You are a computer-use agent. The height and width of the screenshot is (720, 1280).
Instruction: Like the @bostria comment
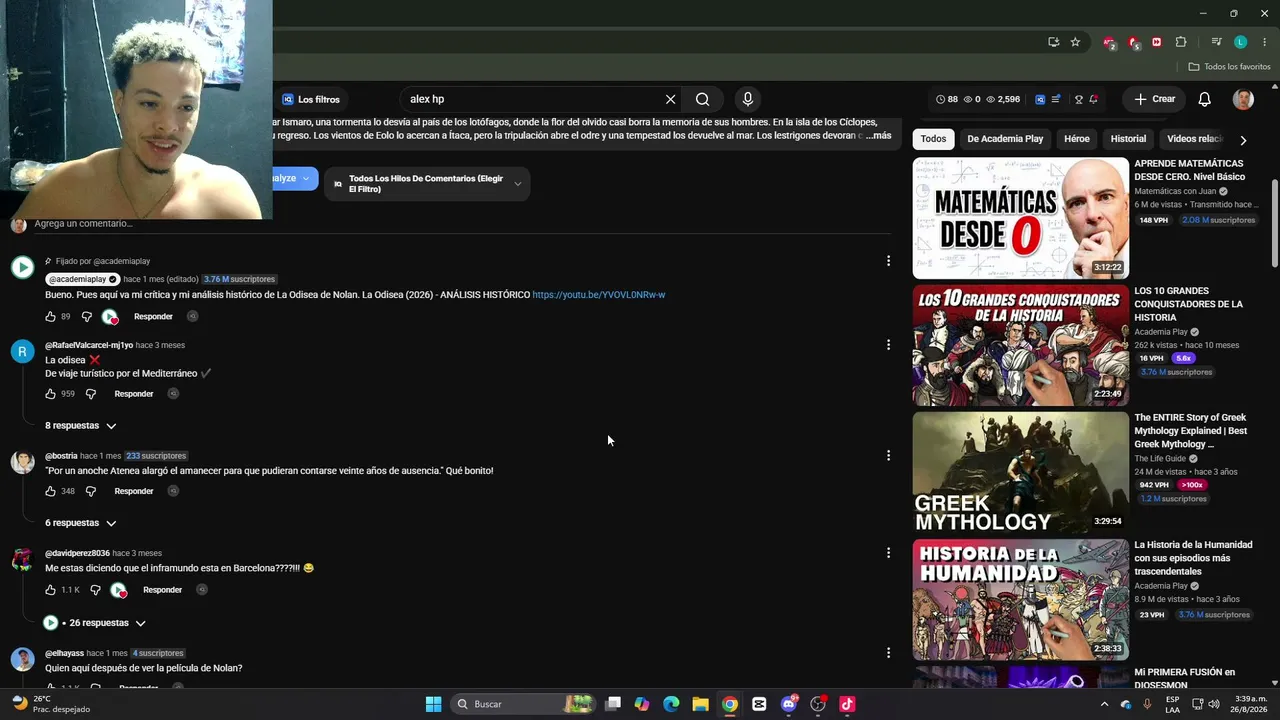(51, 492)
